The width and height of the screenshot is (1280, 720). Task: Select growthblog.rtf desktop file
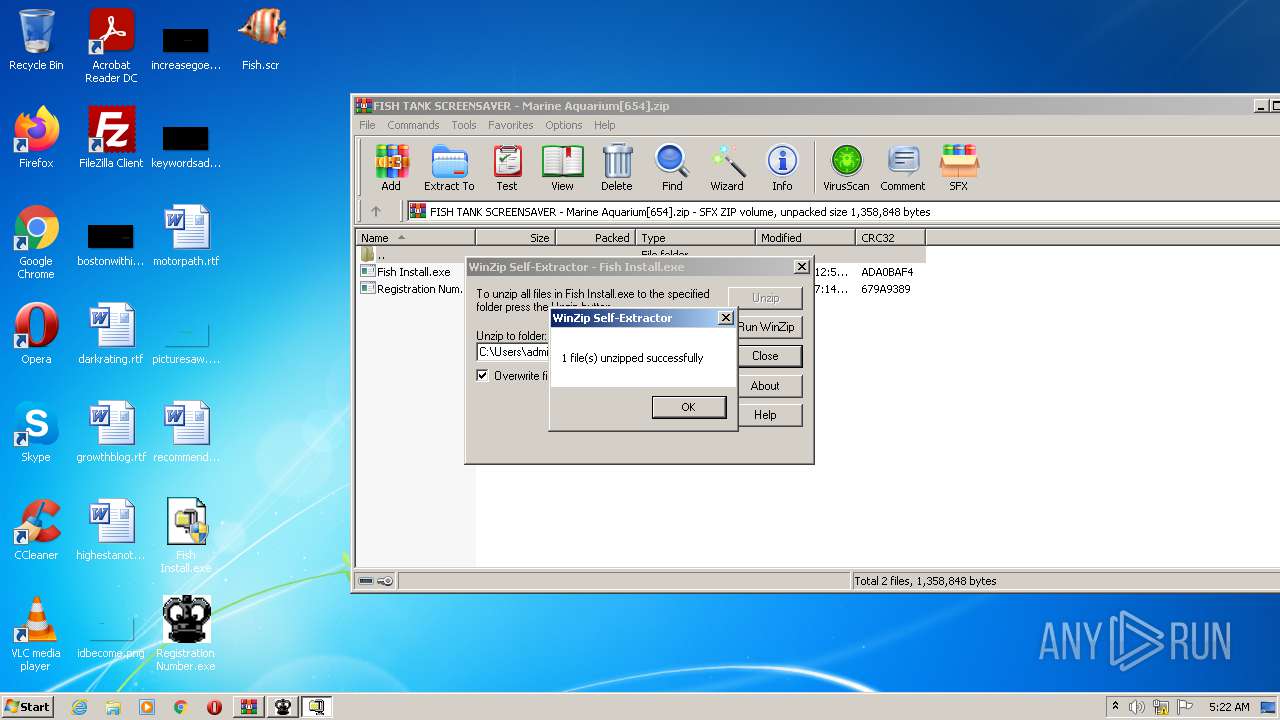(x=111, y=432)
